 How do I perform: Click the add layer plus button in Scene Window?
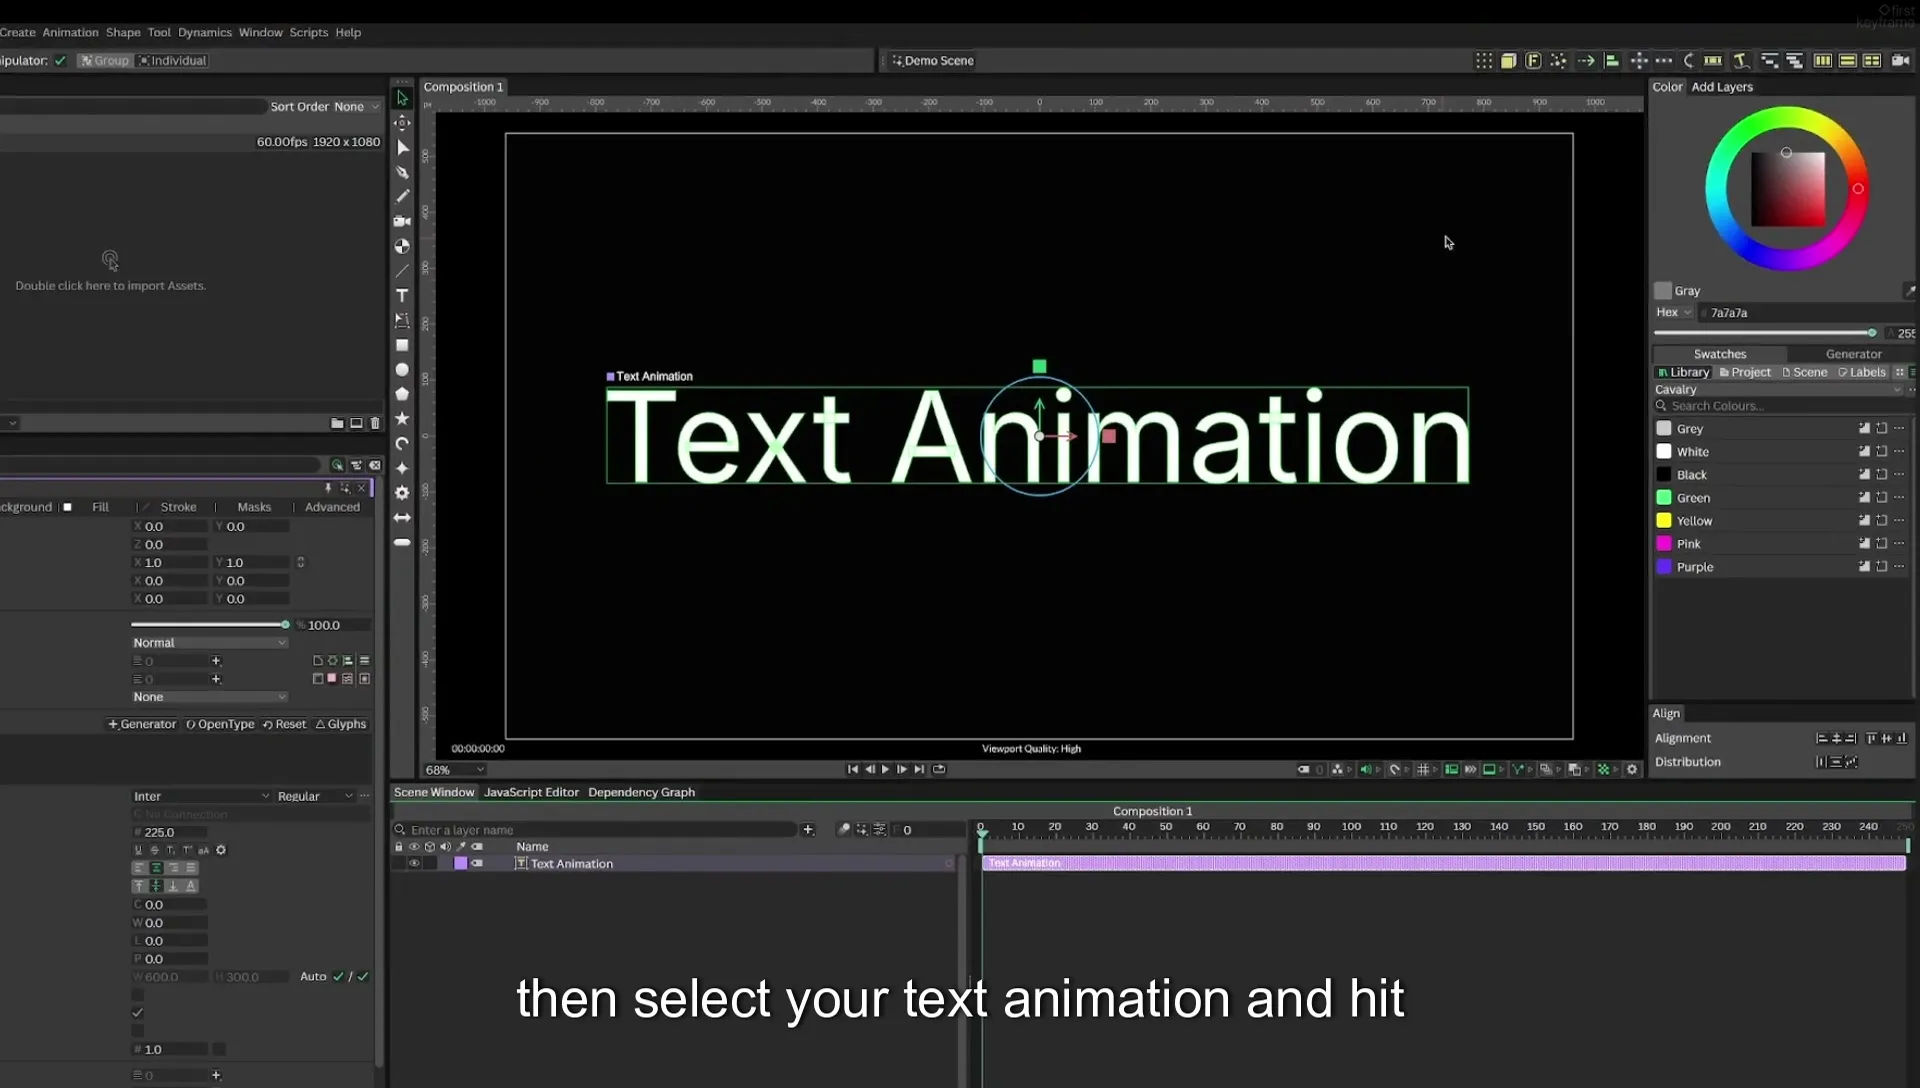pyautogui.click(x=808, y=830)
